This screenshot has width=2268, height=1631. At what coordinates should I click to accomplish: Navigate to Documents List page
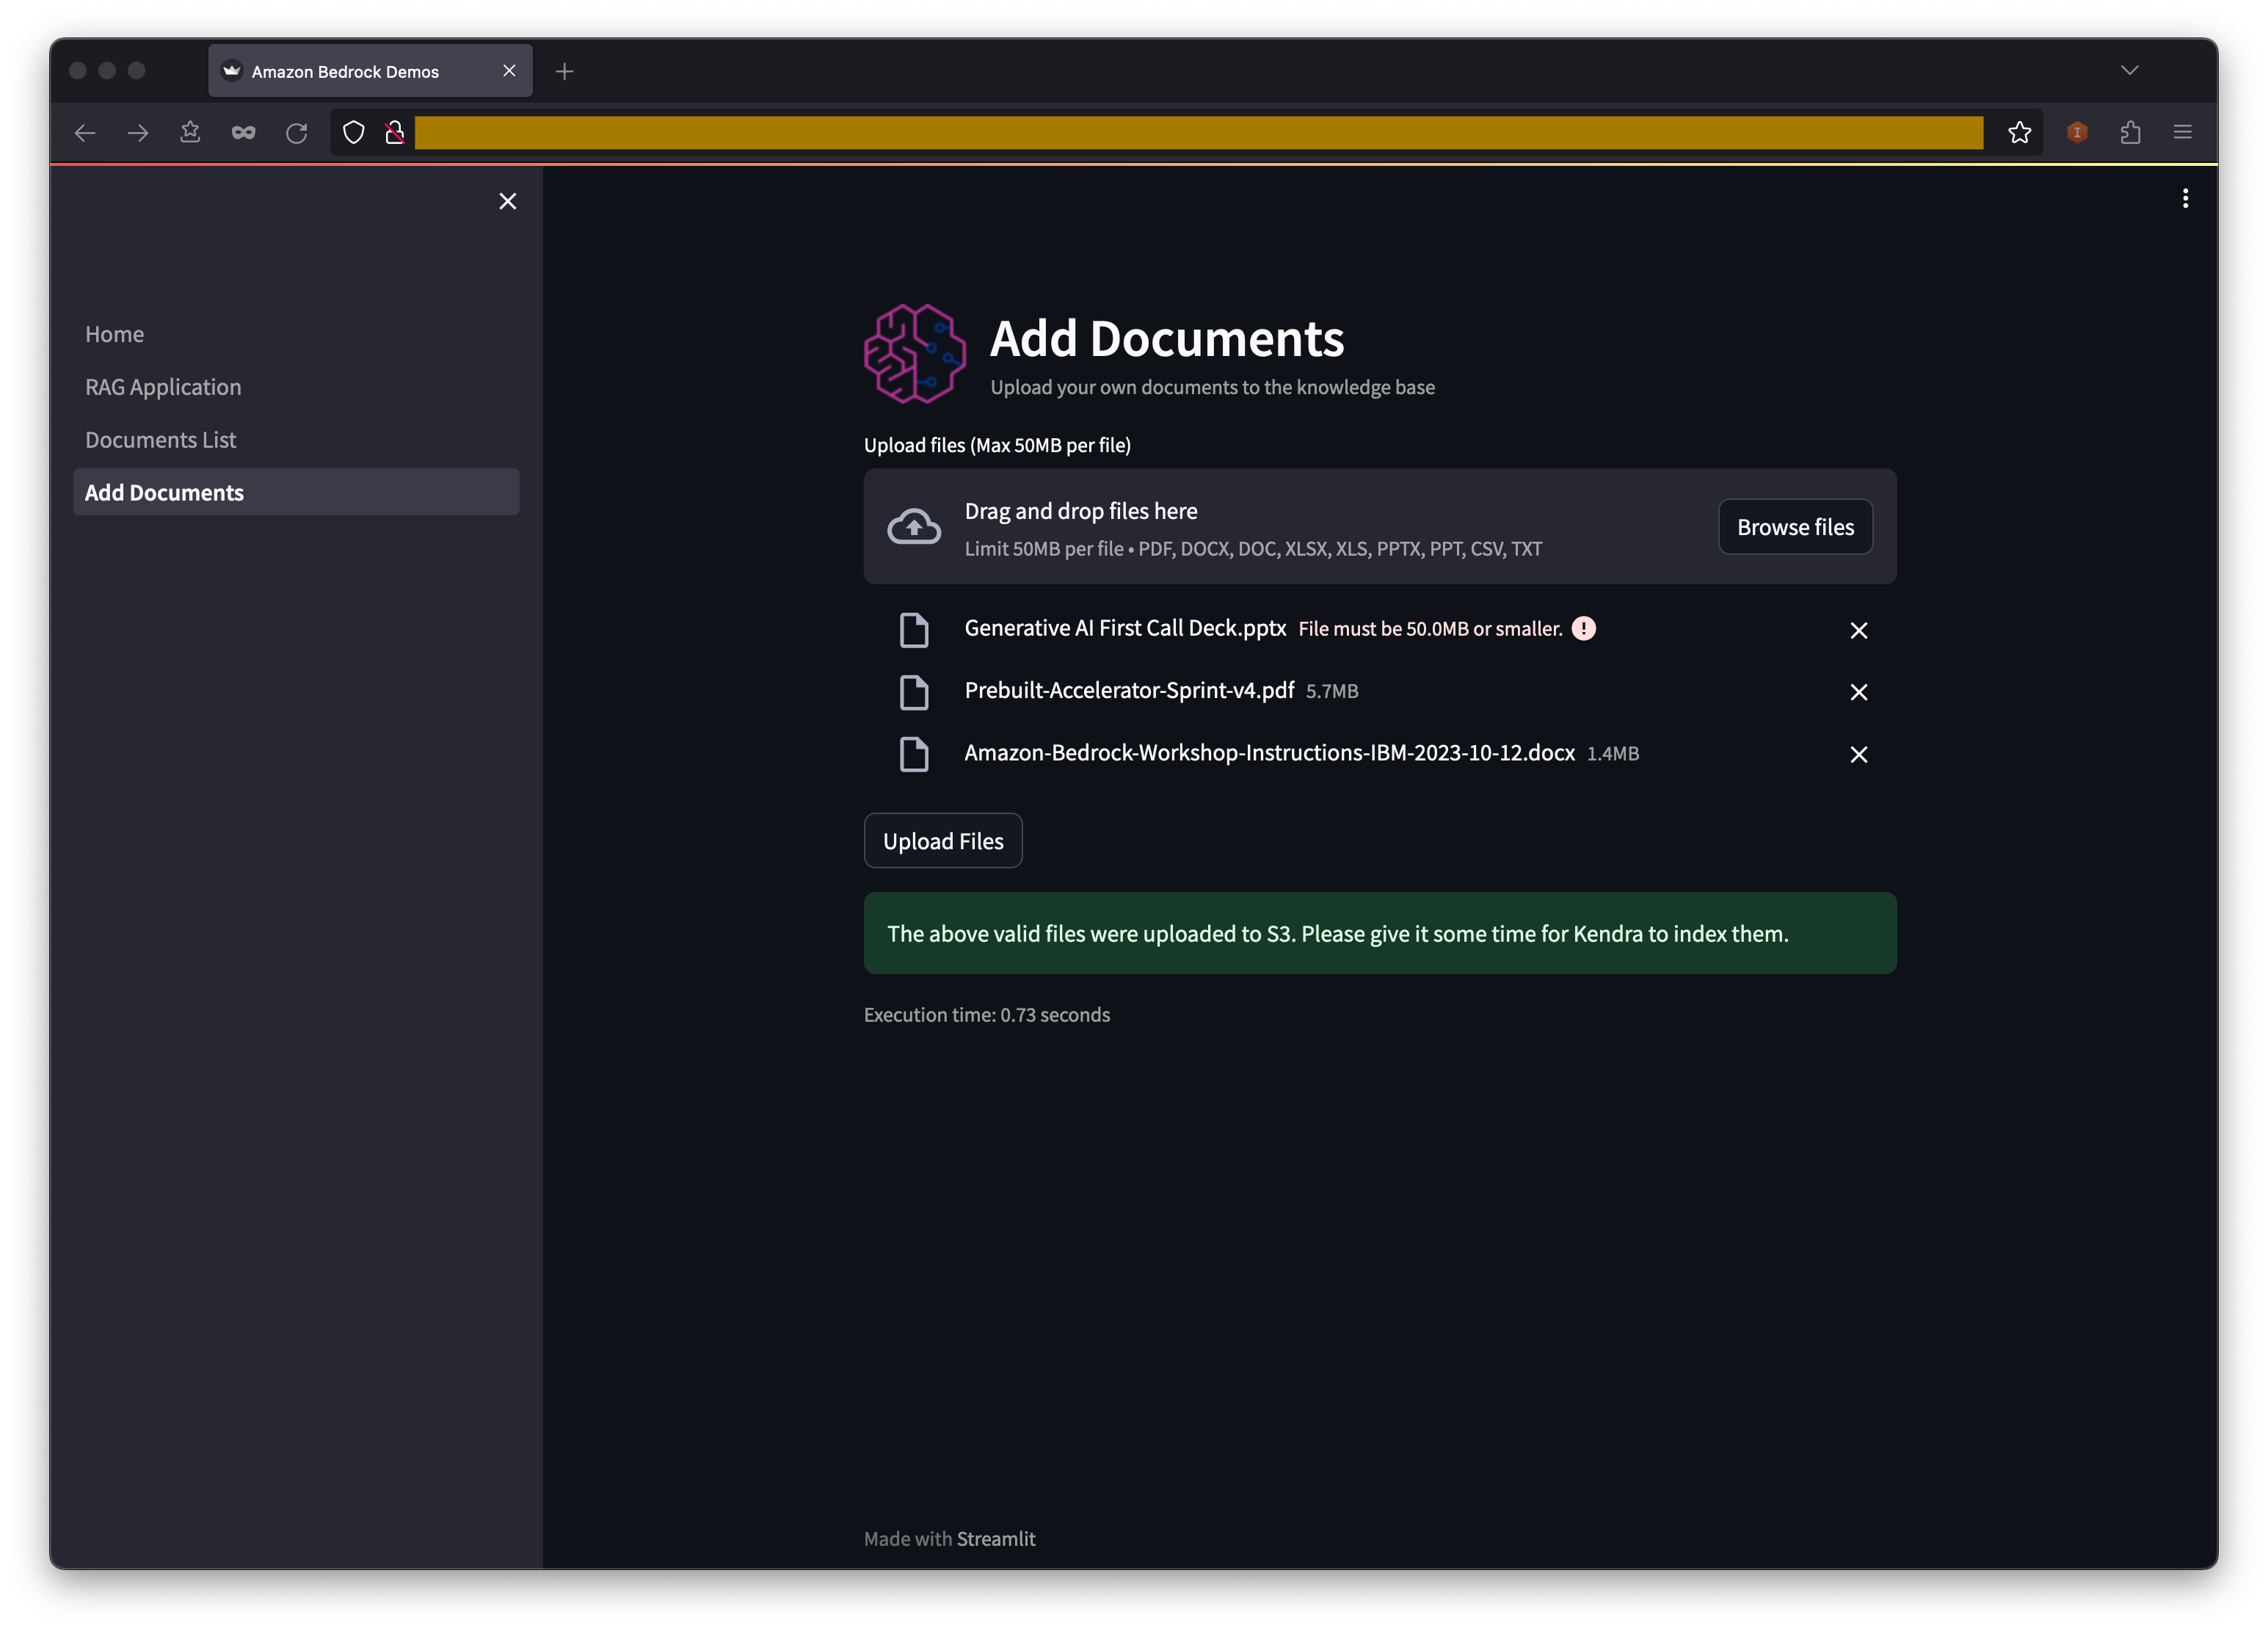(x=160, y=440)
